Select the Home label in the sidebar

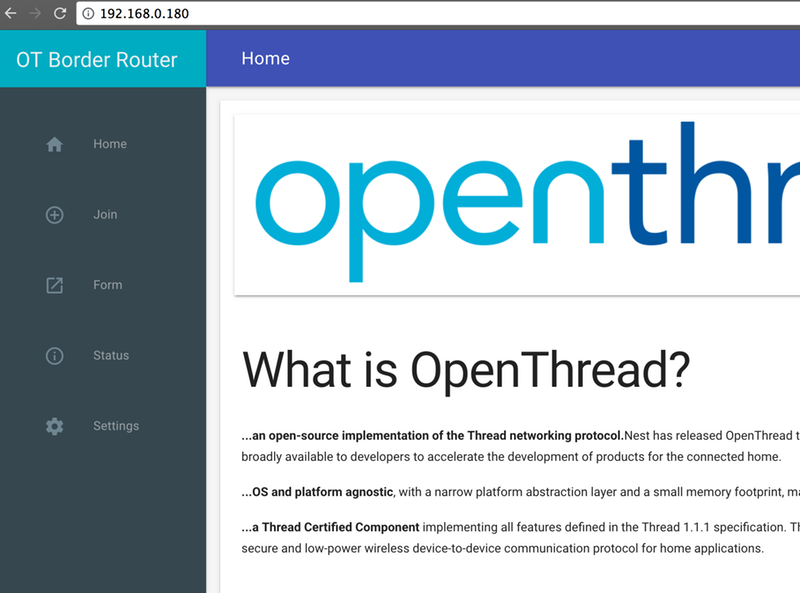(110, 144)
